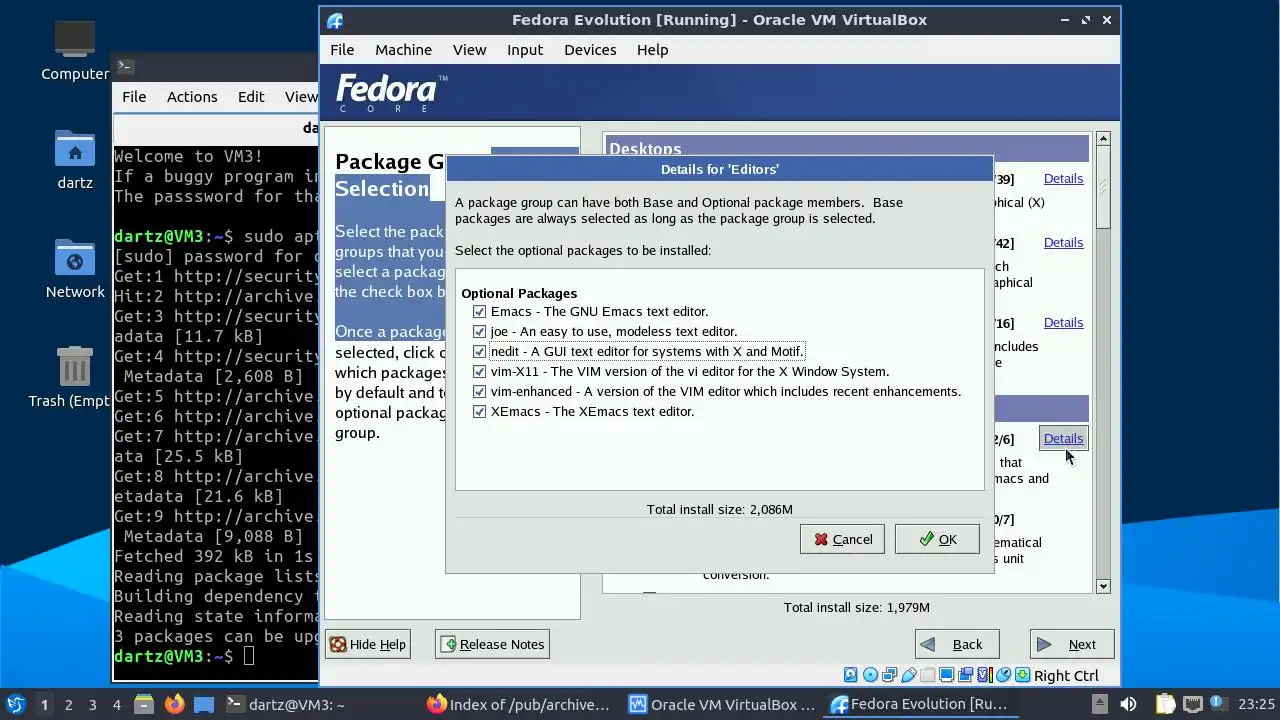Click the hard disk activity status icon

(x=850, y=675)
